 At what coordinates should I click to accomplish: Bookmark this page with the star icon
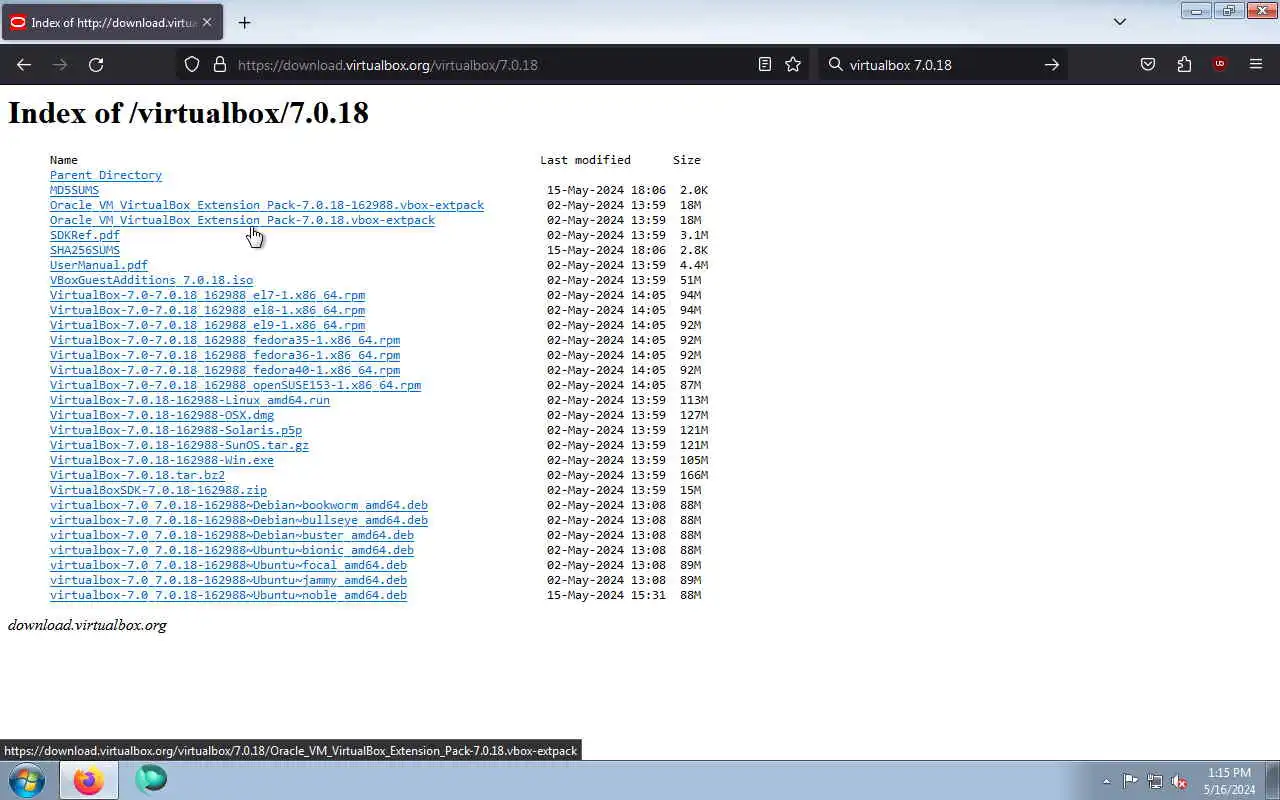coord(793,64)
